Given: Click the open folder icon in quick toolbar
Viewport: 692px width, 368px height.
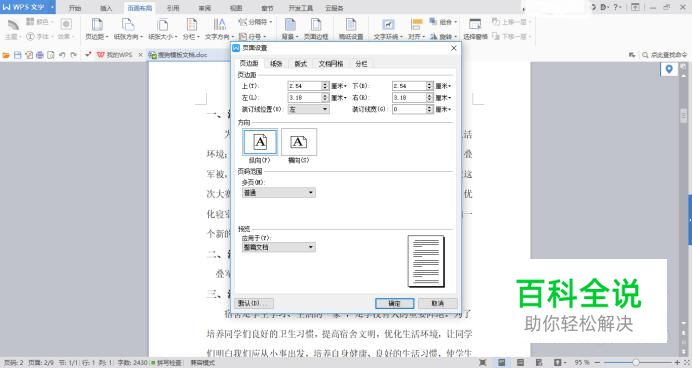Looking at the screenshot, I should [6, 55].
